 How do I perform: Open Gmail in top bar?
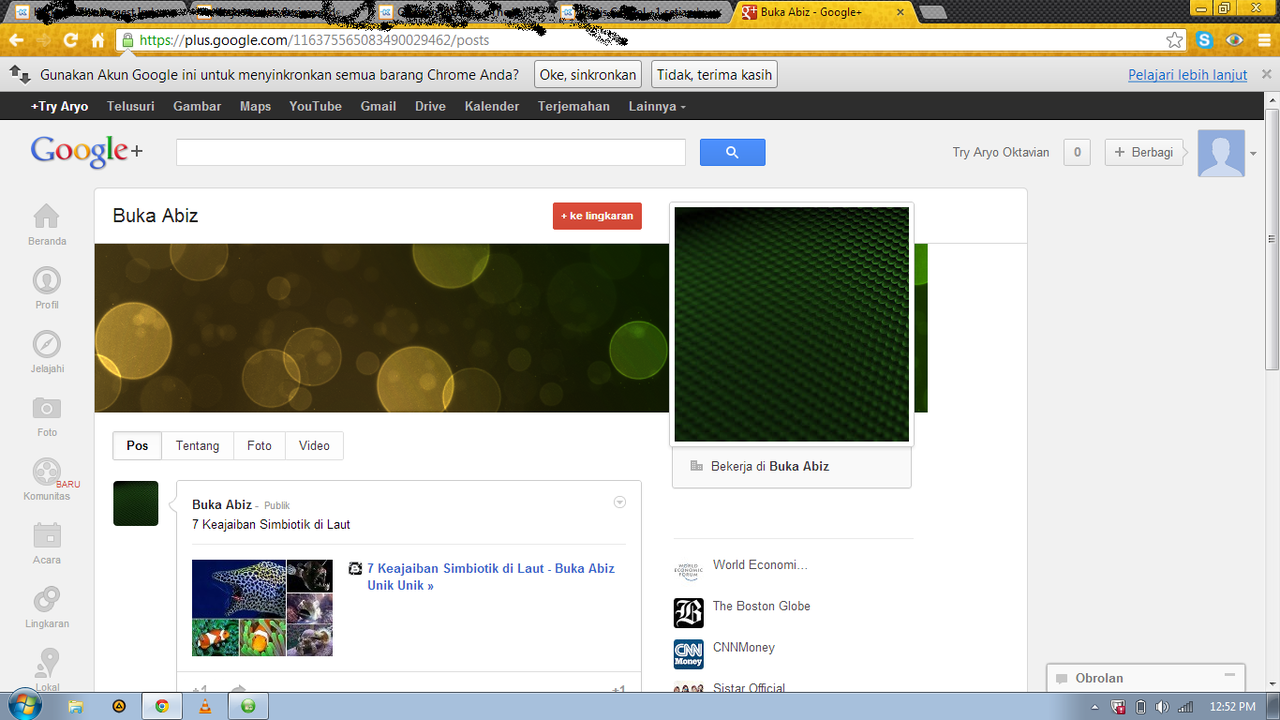coord(378,106)
